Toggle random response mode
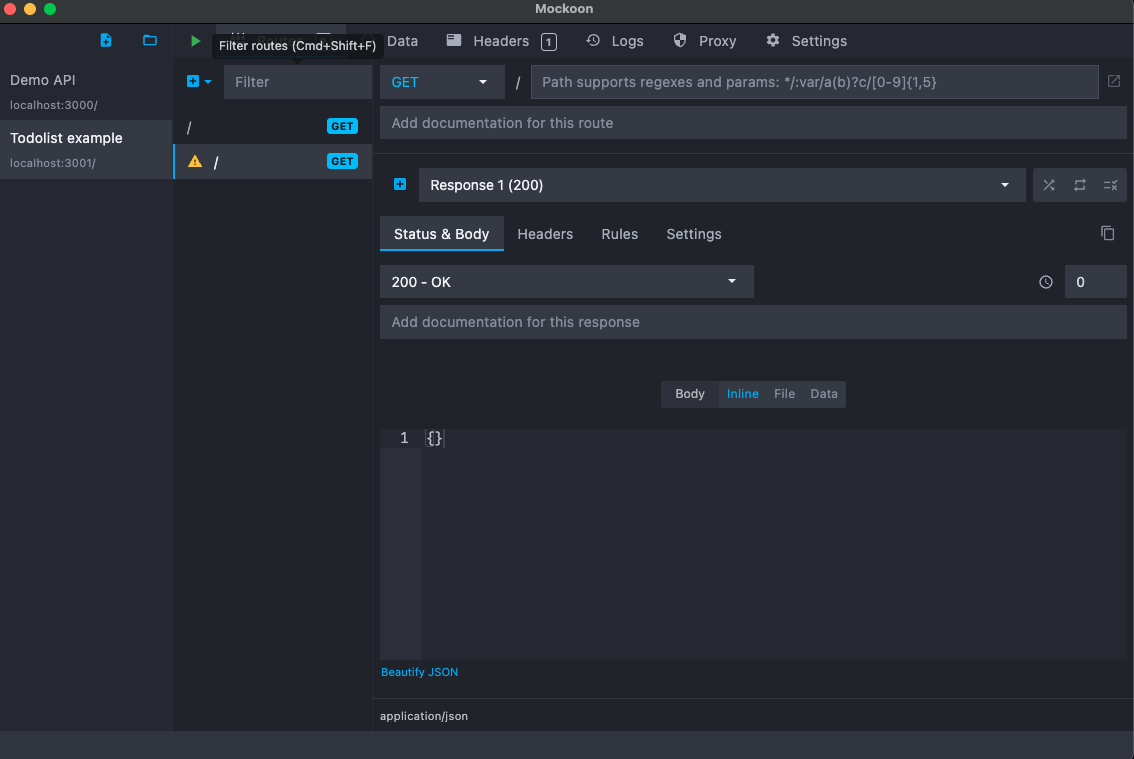 point(1049,185)
